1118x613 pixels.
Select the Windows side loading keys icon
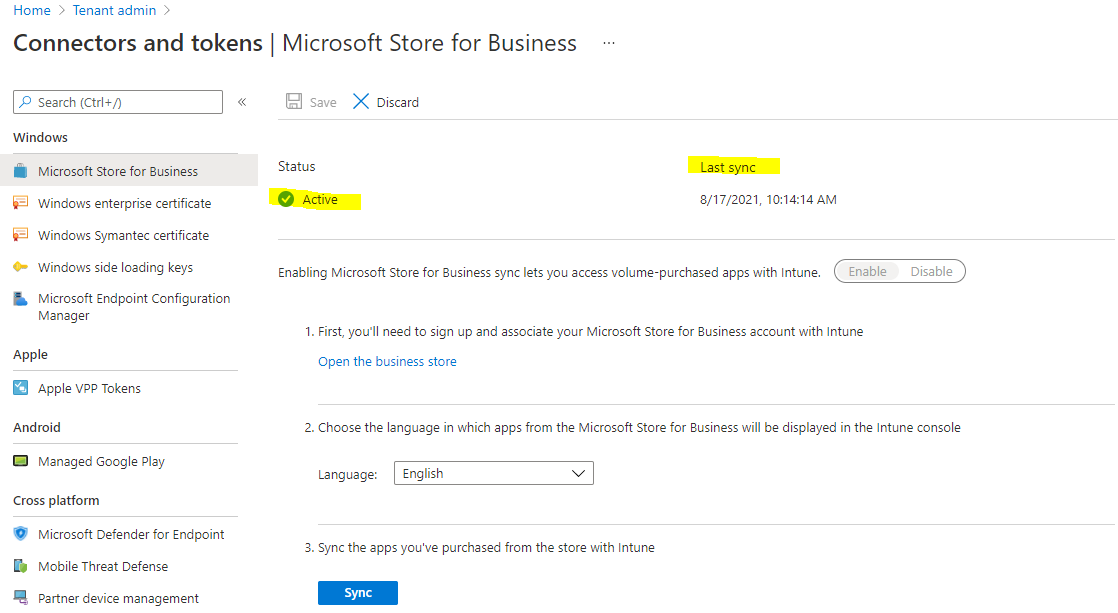point(23,267)
